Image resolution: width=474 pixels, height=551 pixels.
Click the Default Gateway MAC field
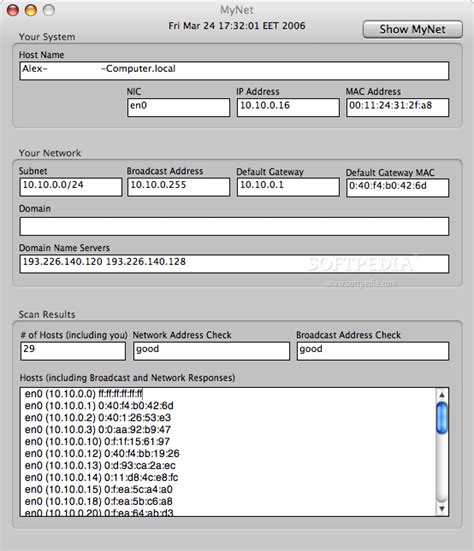(x=397, y=188)
